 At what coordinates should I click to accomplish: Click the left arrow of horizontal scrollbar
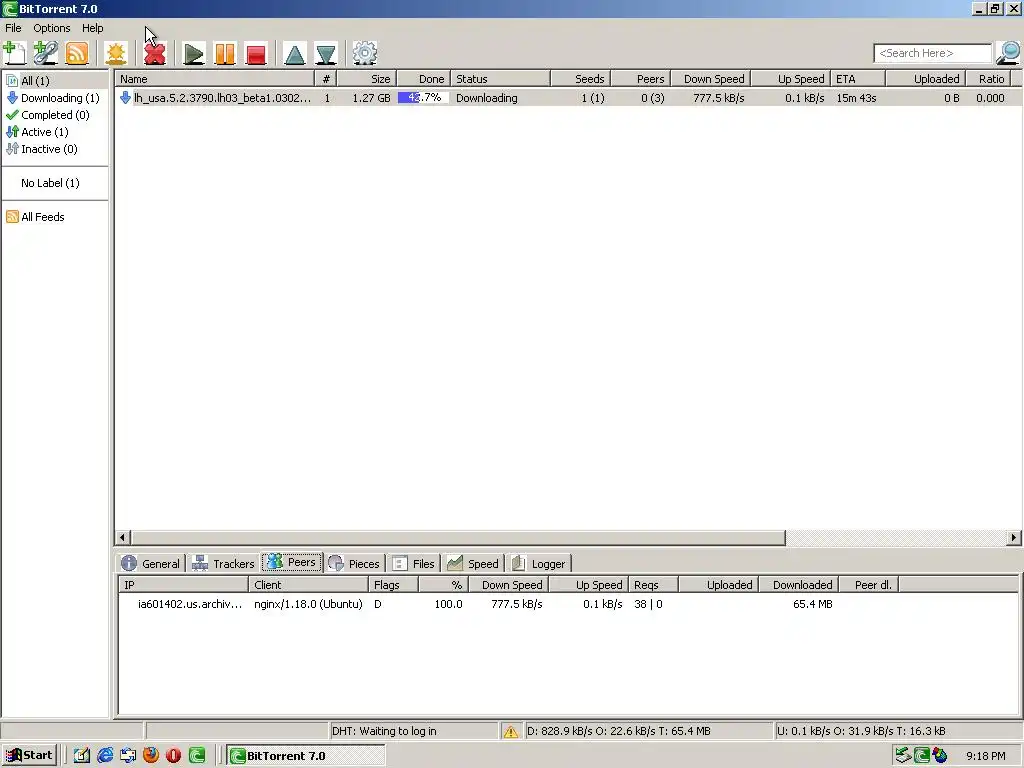tap(122, 537)
